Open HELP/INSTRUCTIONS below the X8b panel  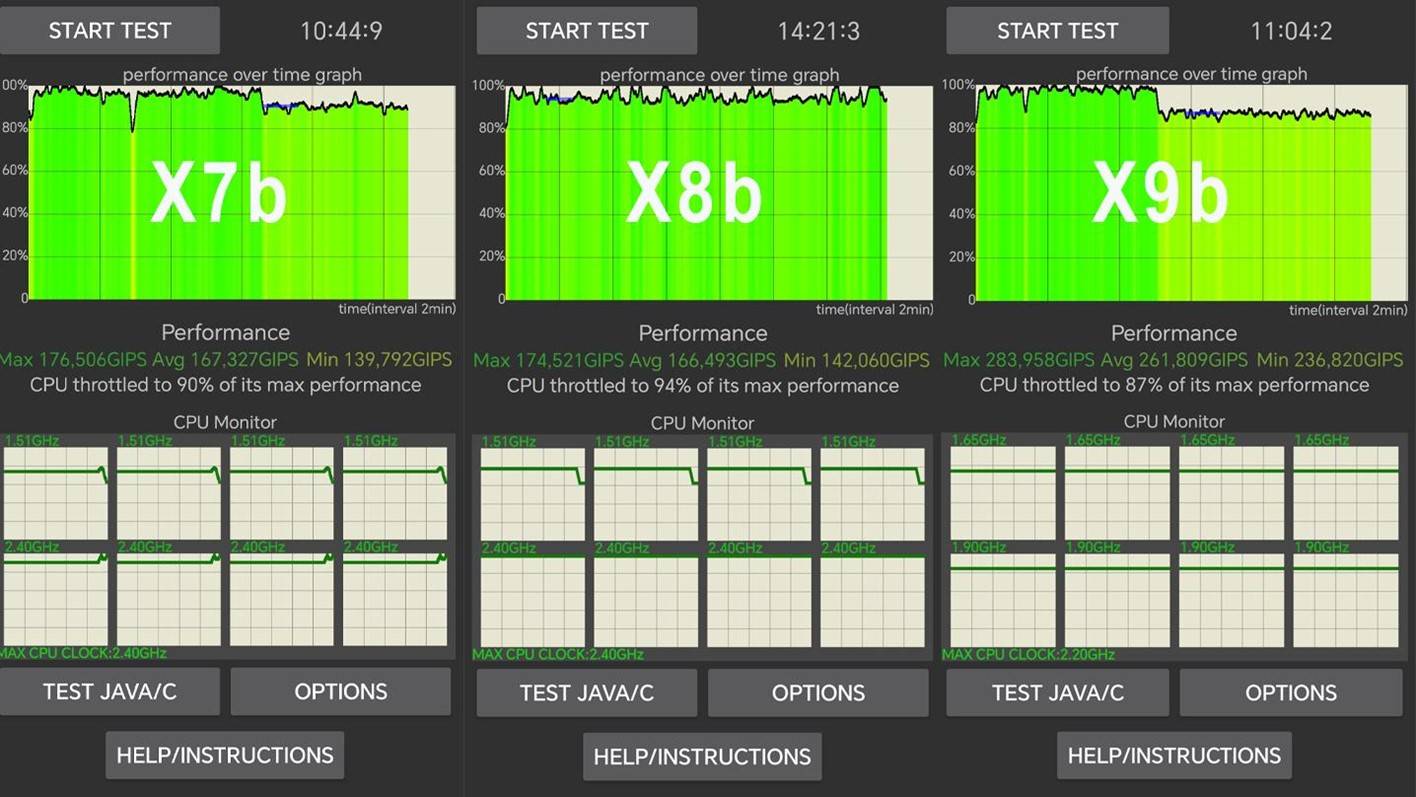(x=702, y=756)
